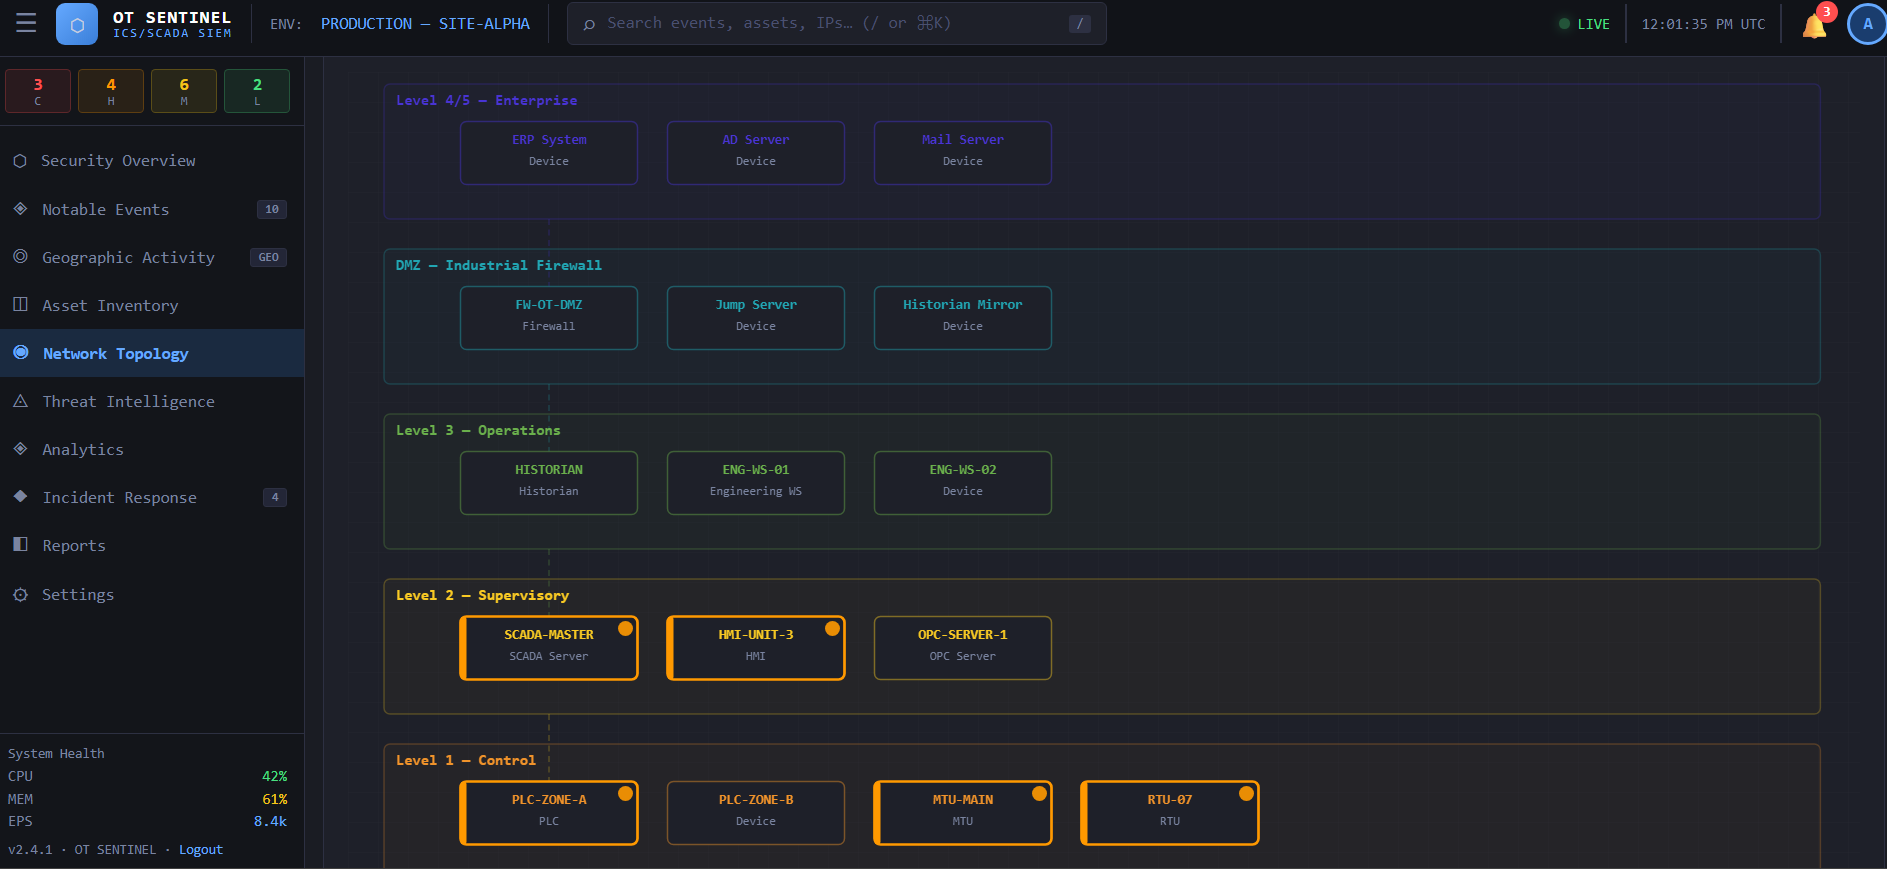The width and height of the screenshot is (1887, 869).
Task: Click the PRODUCTION — SITE-ALPHA environment label
Action: point(425,24)
